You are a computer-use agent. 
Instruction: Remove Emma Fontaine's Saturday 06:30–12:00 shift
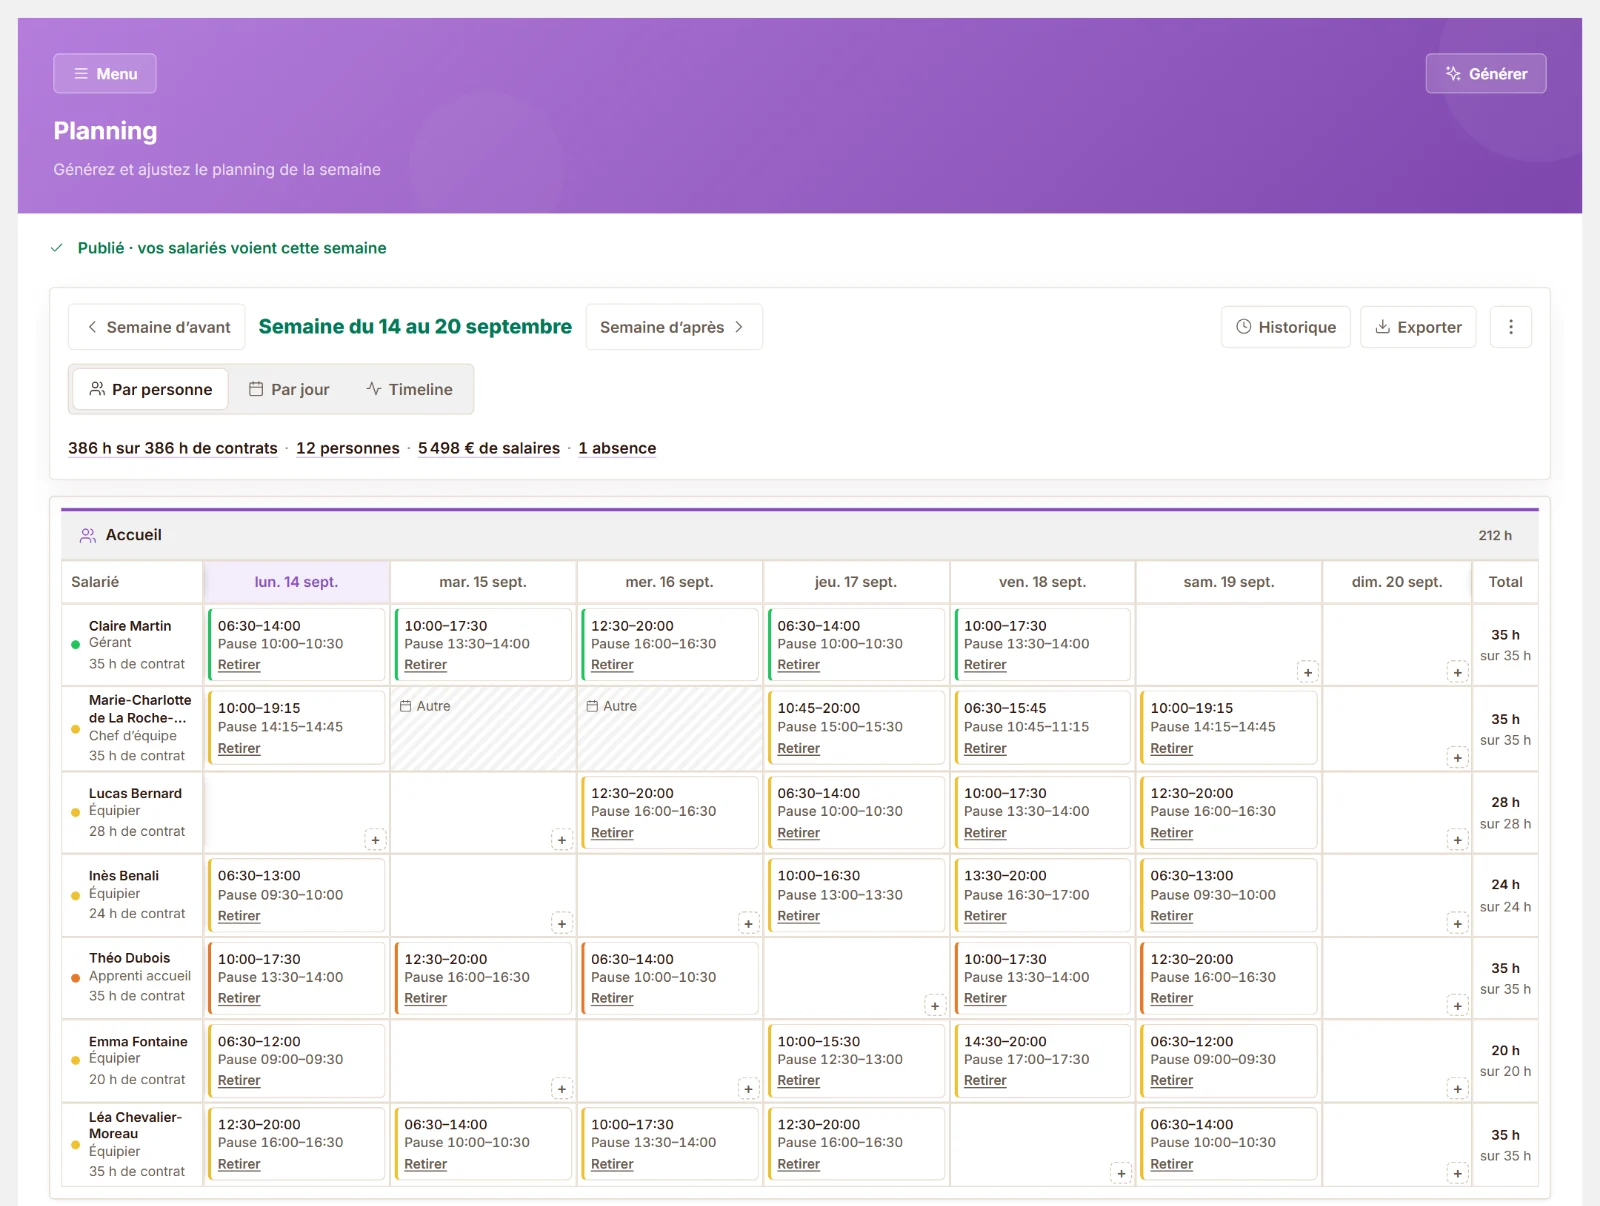(1171, 1081)
